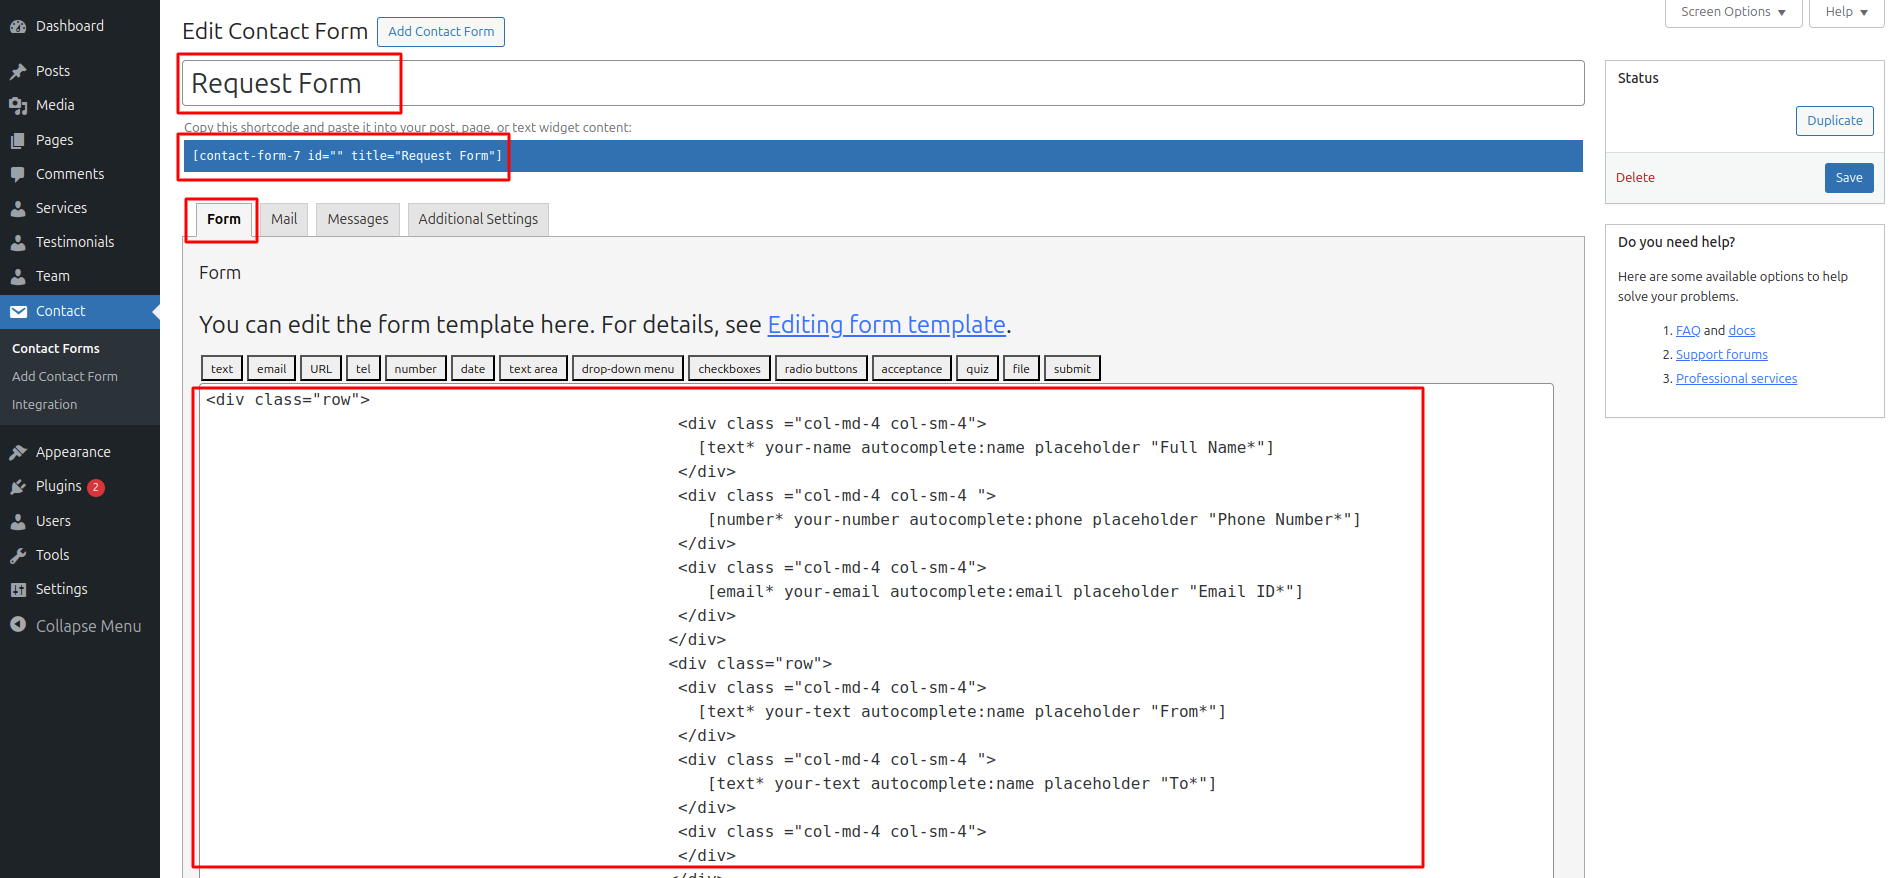Click the Pages icon in sidebar
Screen dimensions: 1904x878
[18, 140]
